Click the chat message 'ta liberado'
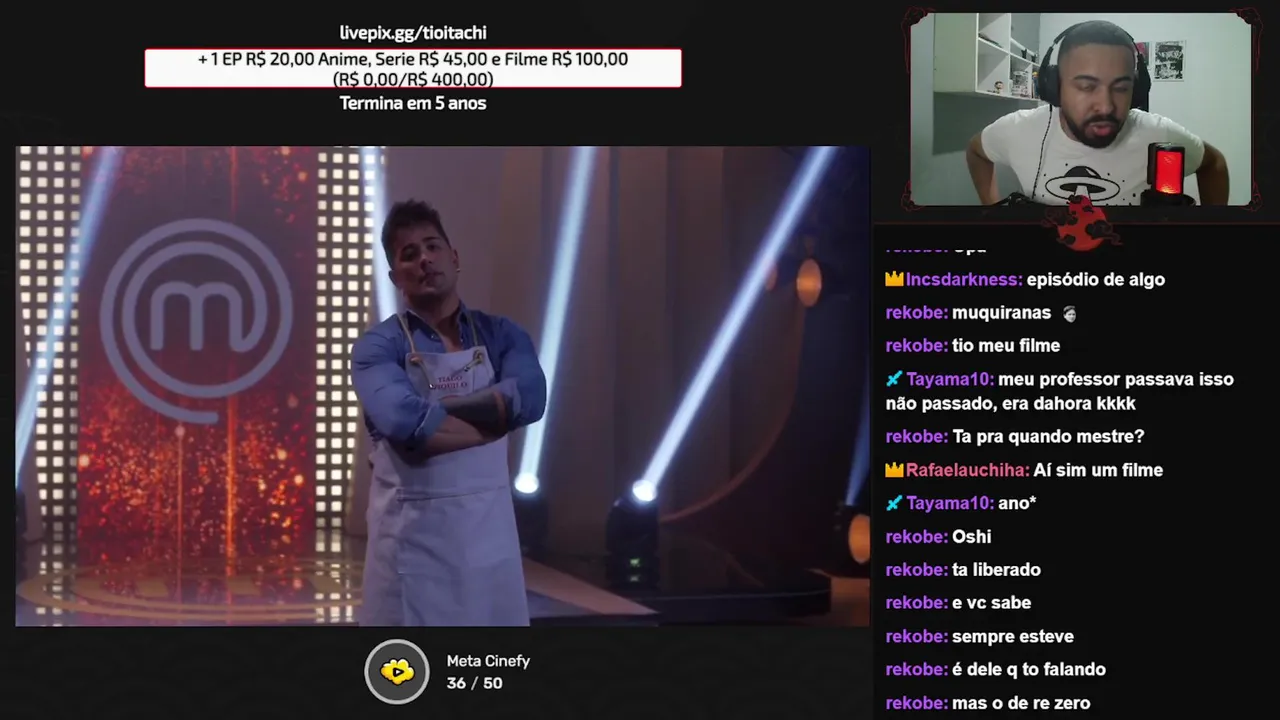 tap(996, 570)
